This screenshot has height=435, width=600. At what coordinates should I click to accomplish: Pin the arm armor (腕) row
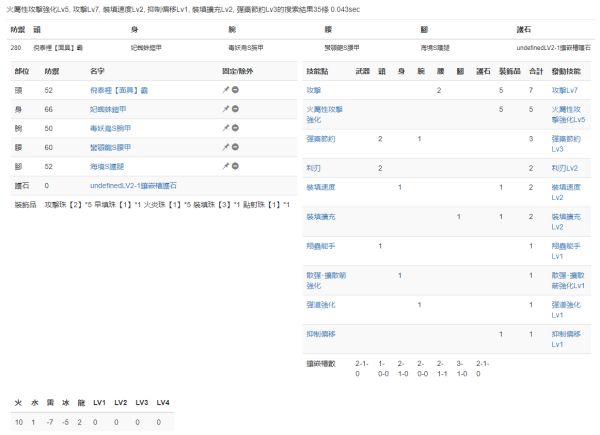(226, 128)
